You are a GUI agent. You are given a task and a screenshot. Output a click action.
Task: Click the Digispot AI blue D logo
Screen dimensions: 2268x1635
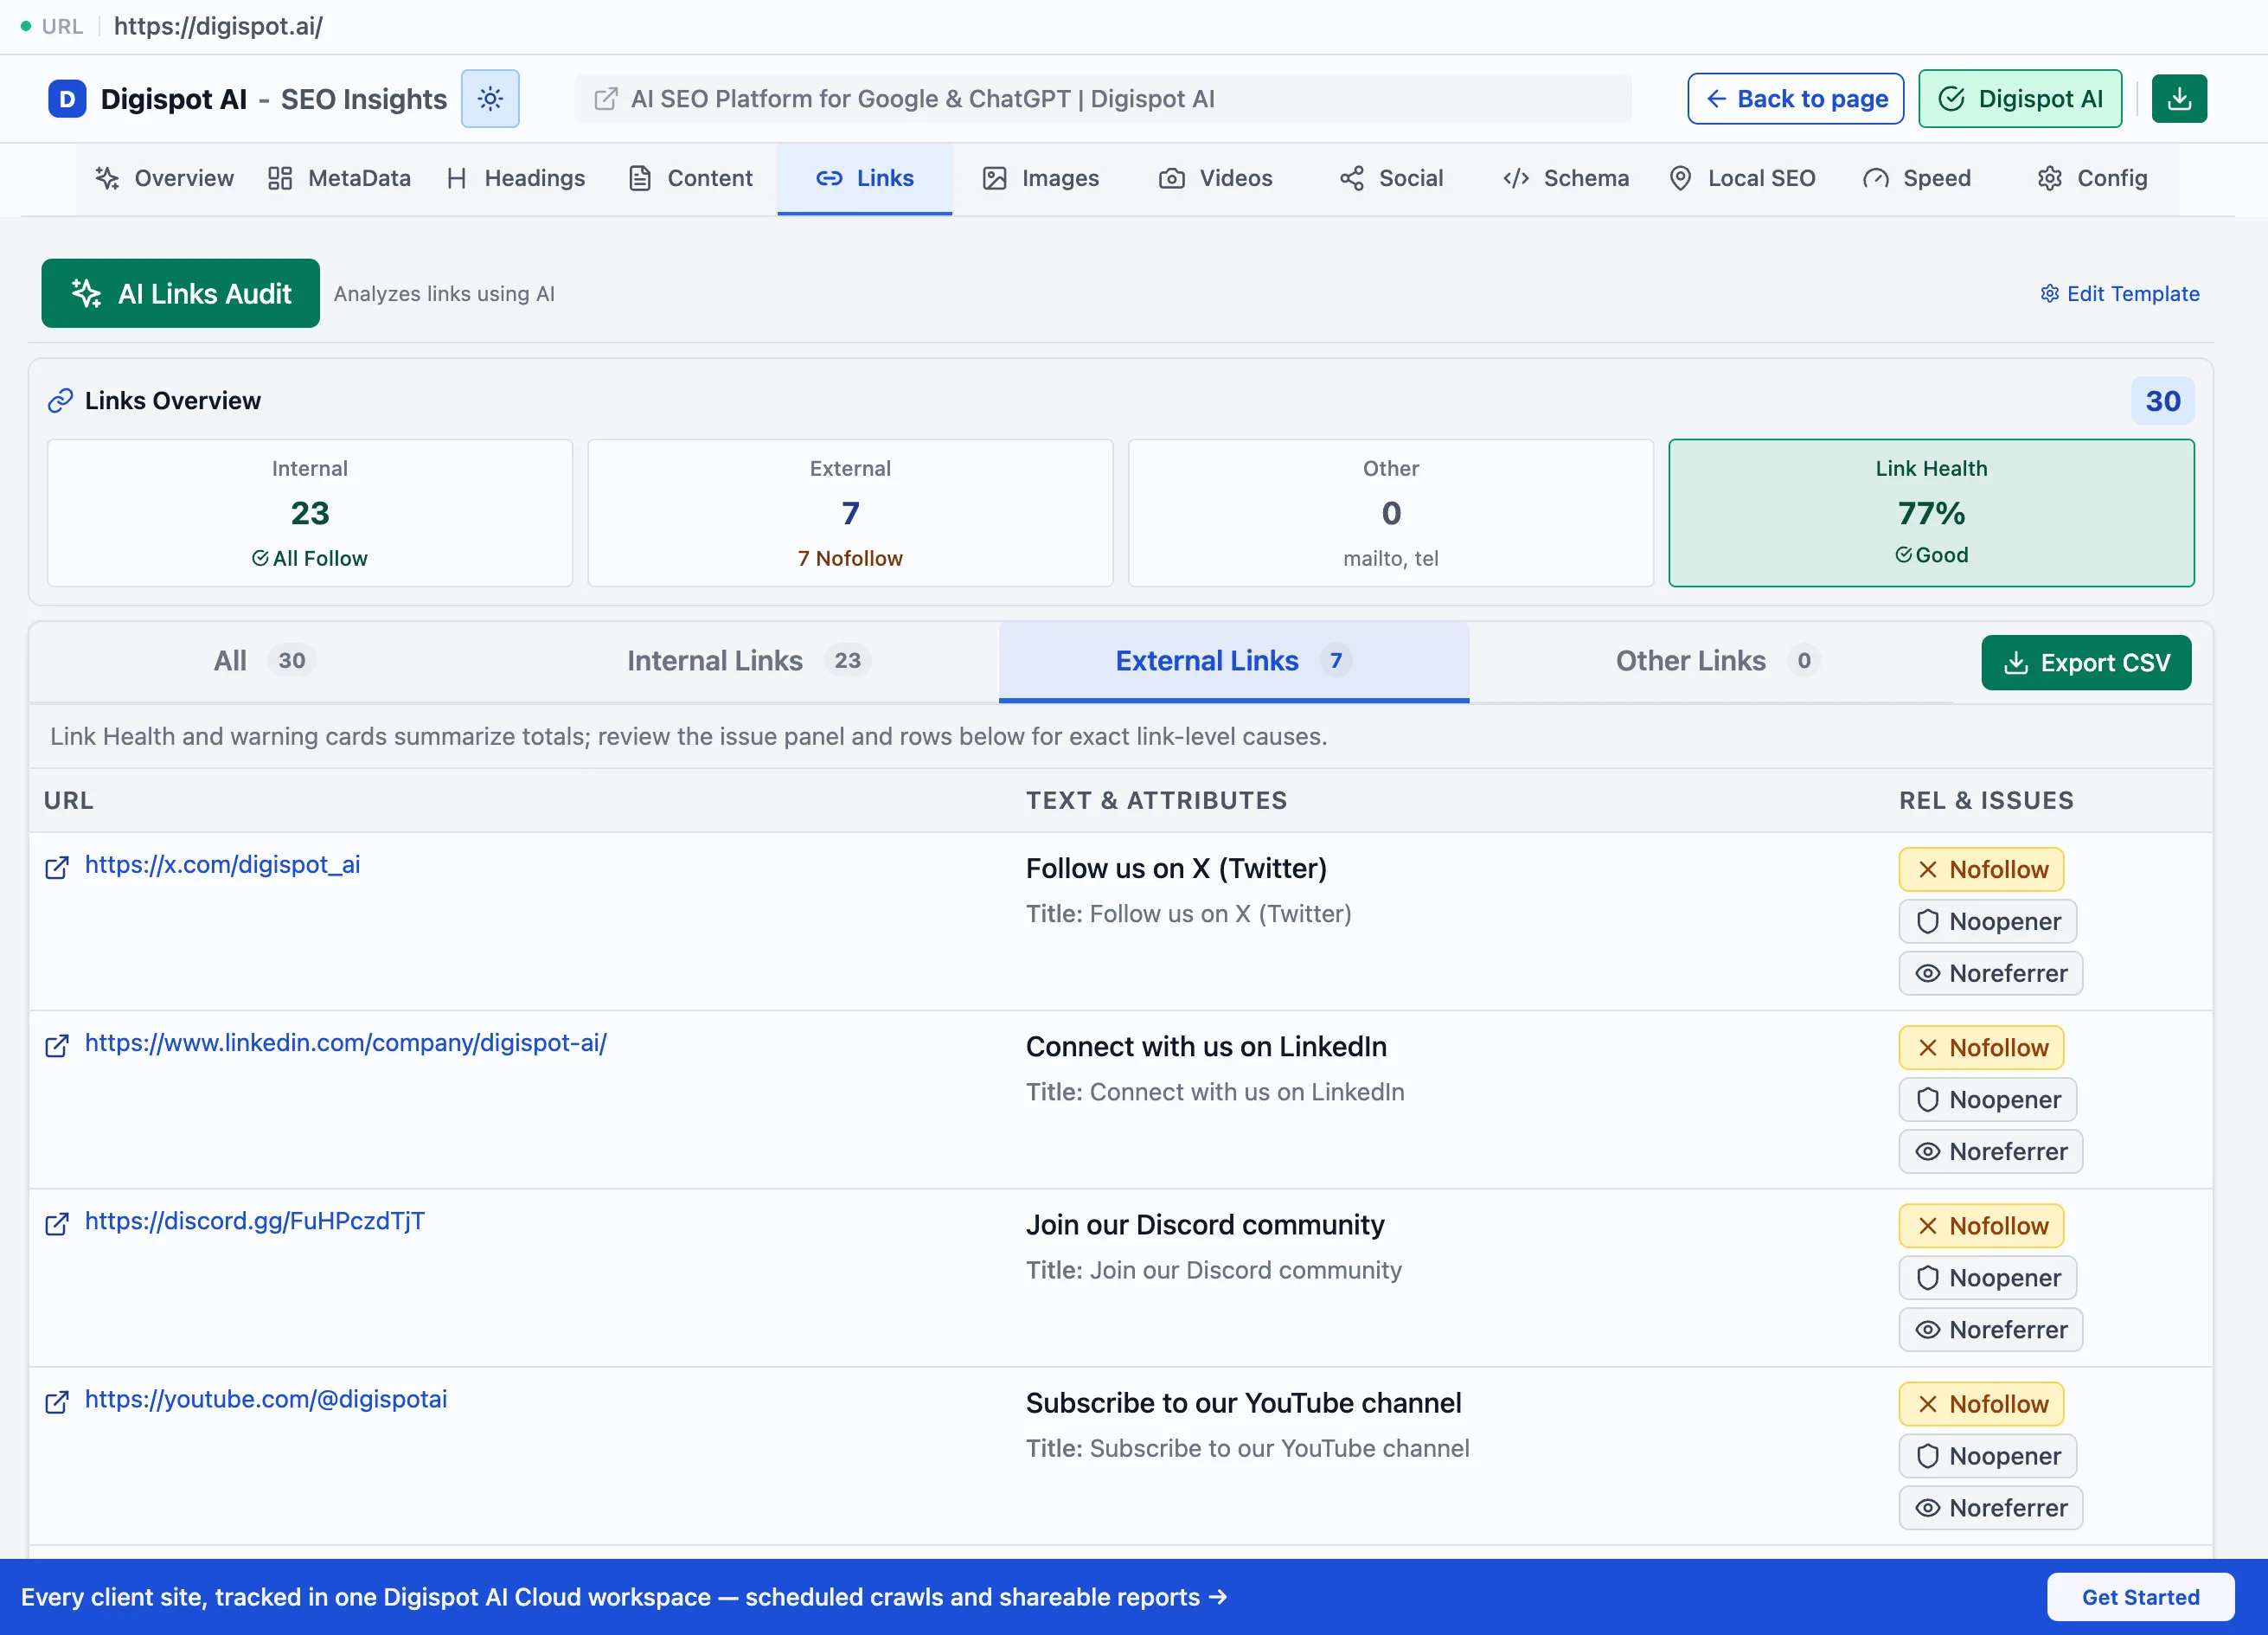coord(67,99)
